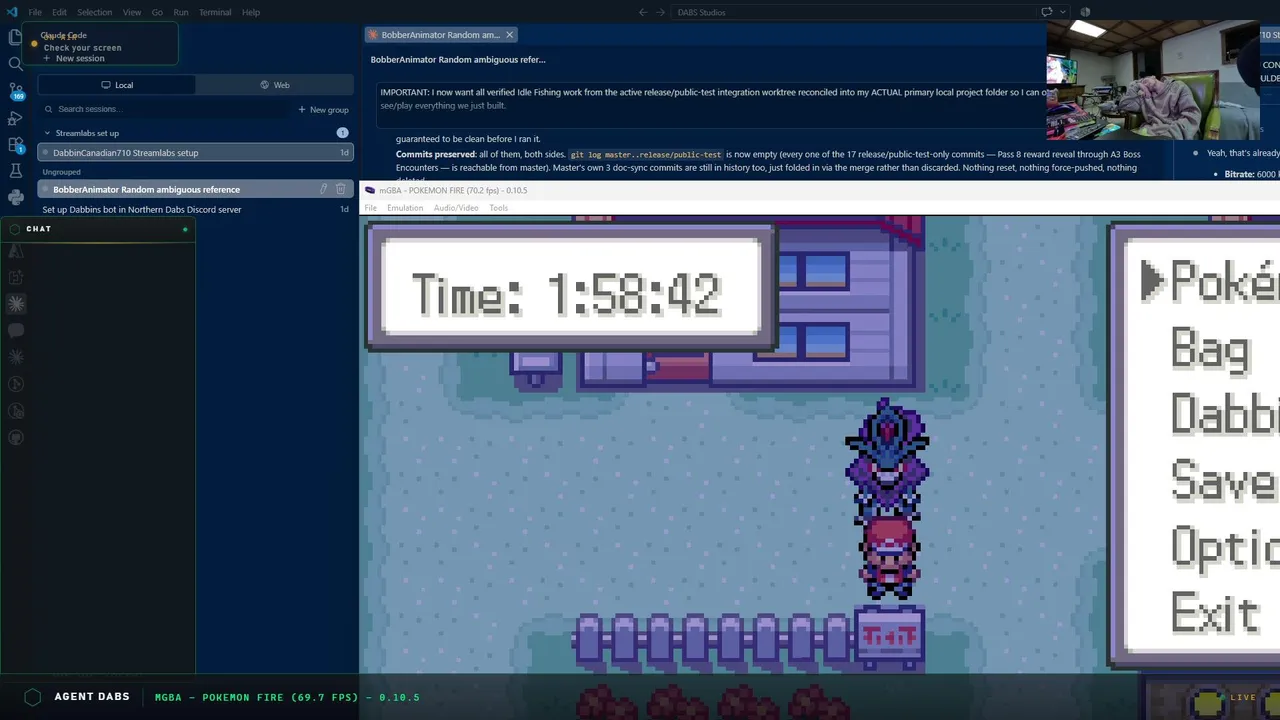Start a New session in Claude Code

click(x=74, y=58)
